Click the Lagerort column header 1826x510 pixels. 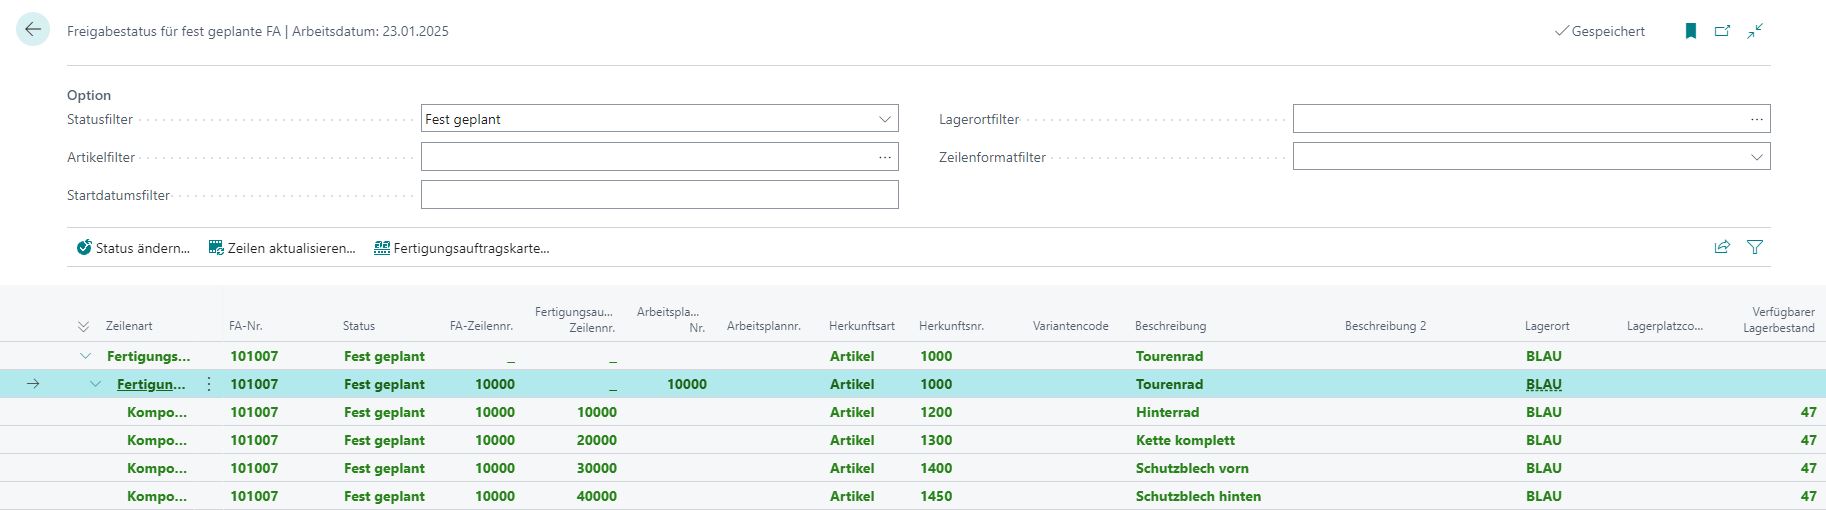click(x=1547, y=326)
